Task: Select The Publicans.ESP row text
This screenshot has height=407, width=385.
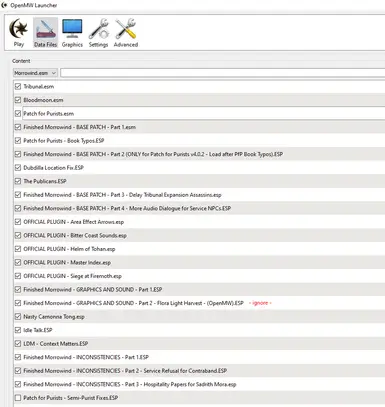Action: click(x=45, y=181)
